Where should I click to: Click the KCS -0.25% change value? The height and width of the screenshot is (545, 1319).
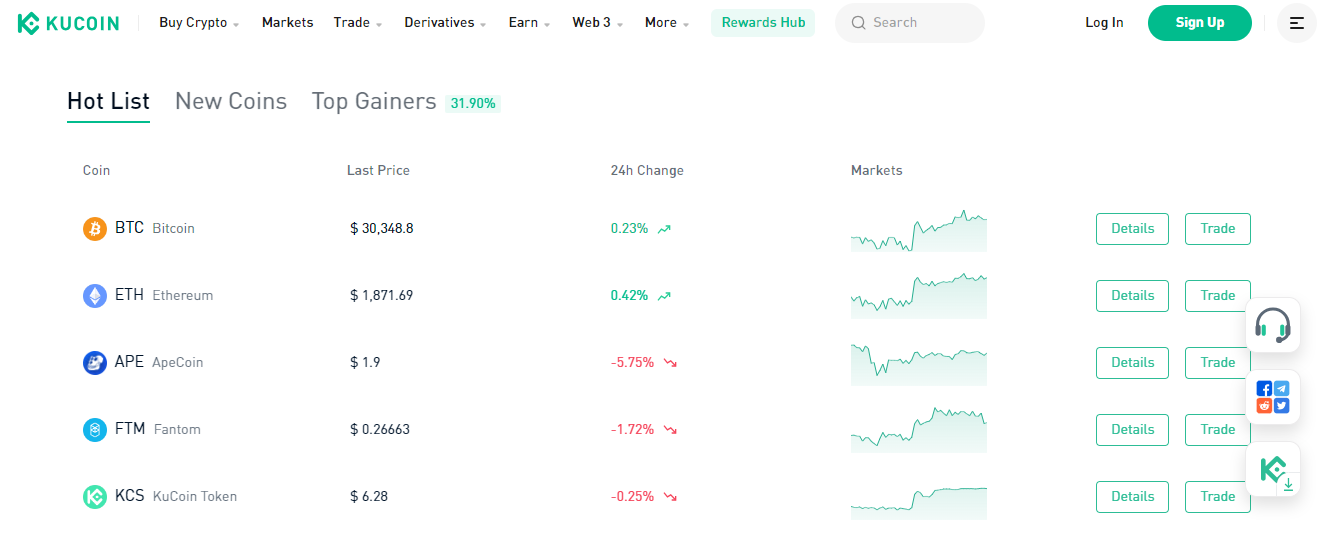(x=632, y=497)
